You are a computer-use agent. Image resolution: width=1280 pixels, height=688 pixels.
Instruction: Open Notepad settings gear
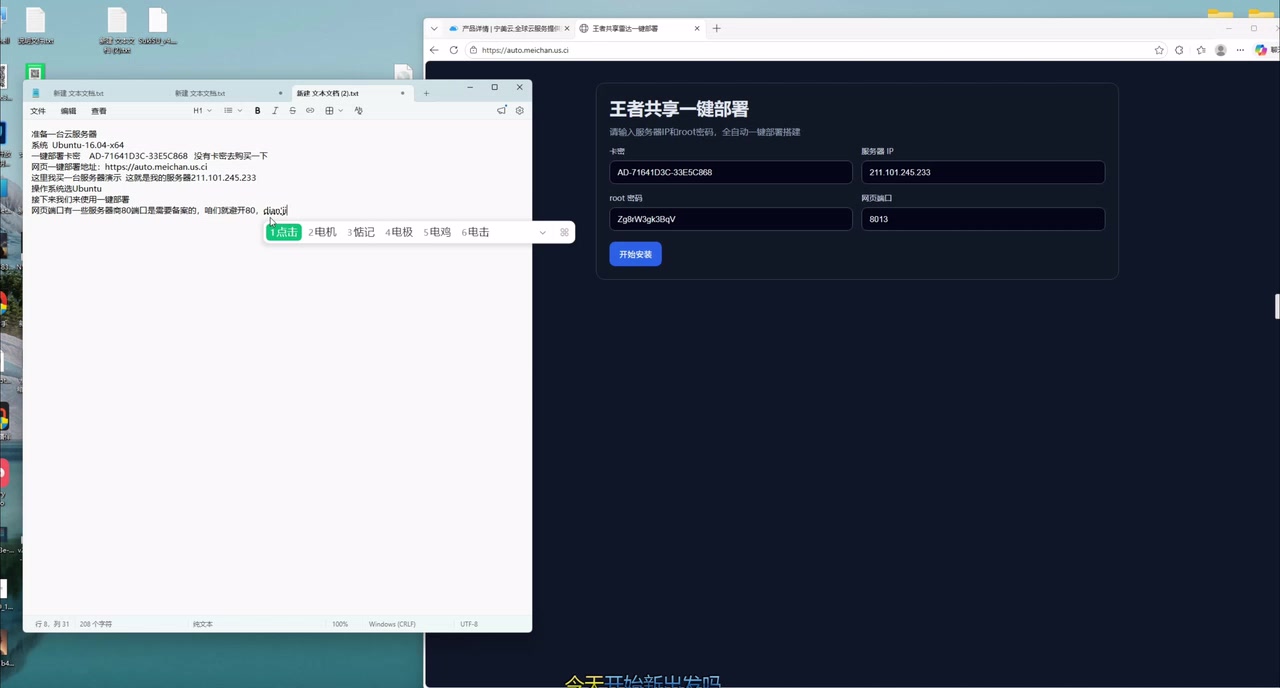pyautogui.click(x=519, y=111)
